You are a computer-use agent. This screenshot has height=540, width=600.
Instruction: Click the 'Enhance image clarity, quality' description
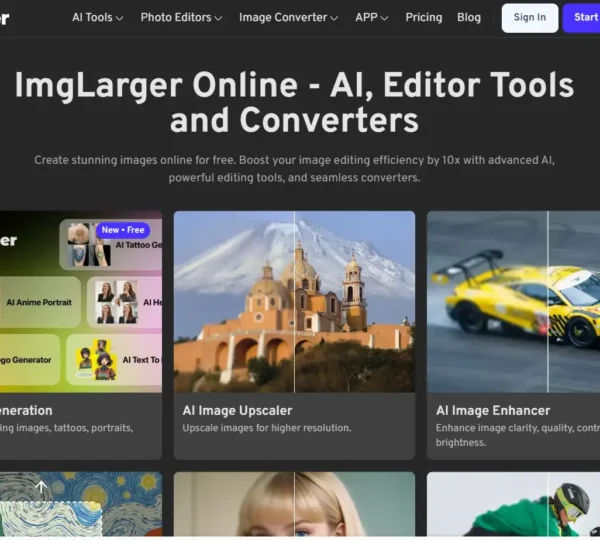click(x=518, y=435)
